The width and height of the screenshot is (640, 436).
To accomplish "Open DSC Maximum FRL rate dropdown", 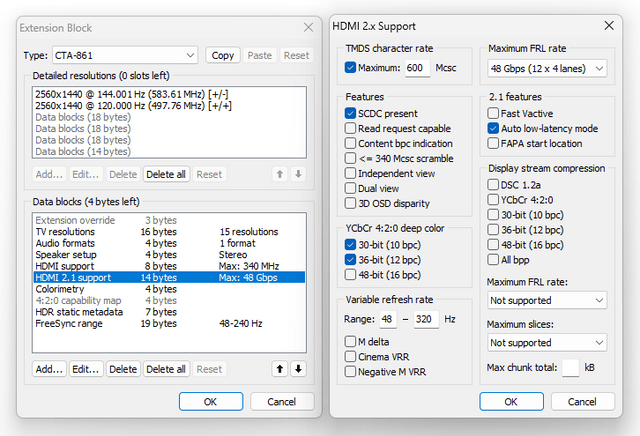I will 547,300.
